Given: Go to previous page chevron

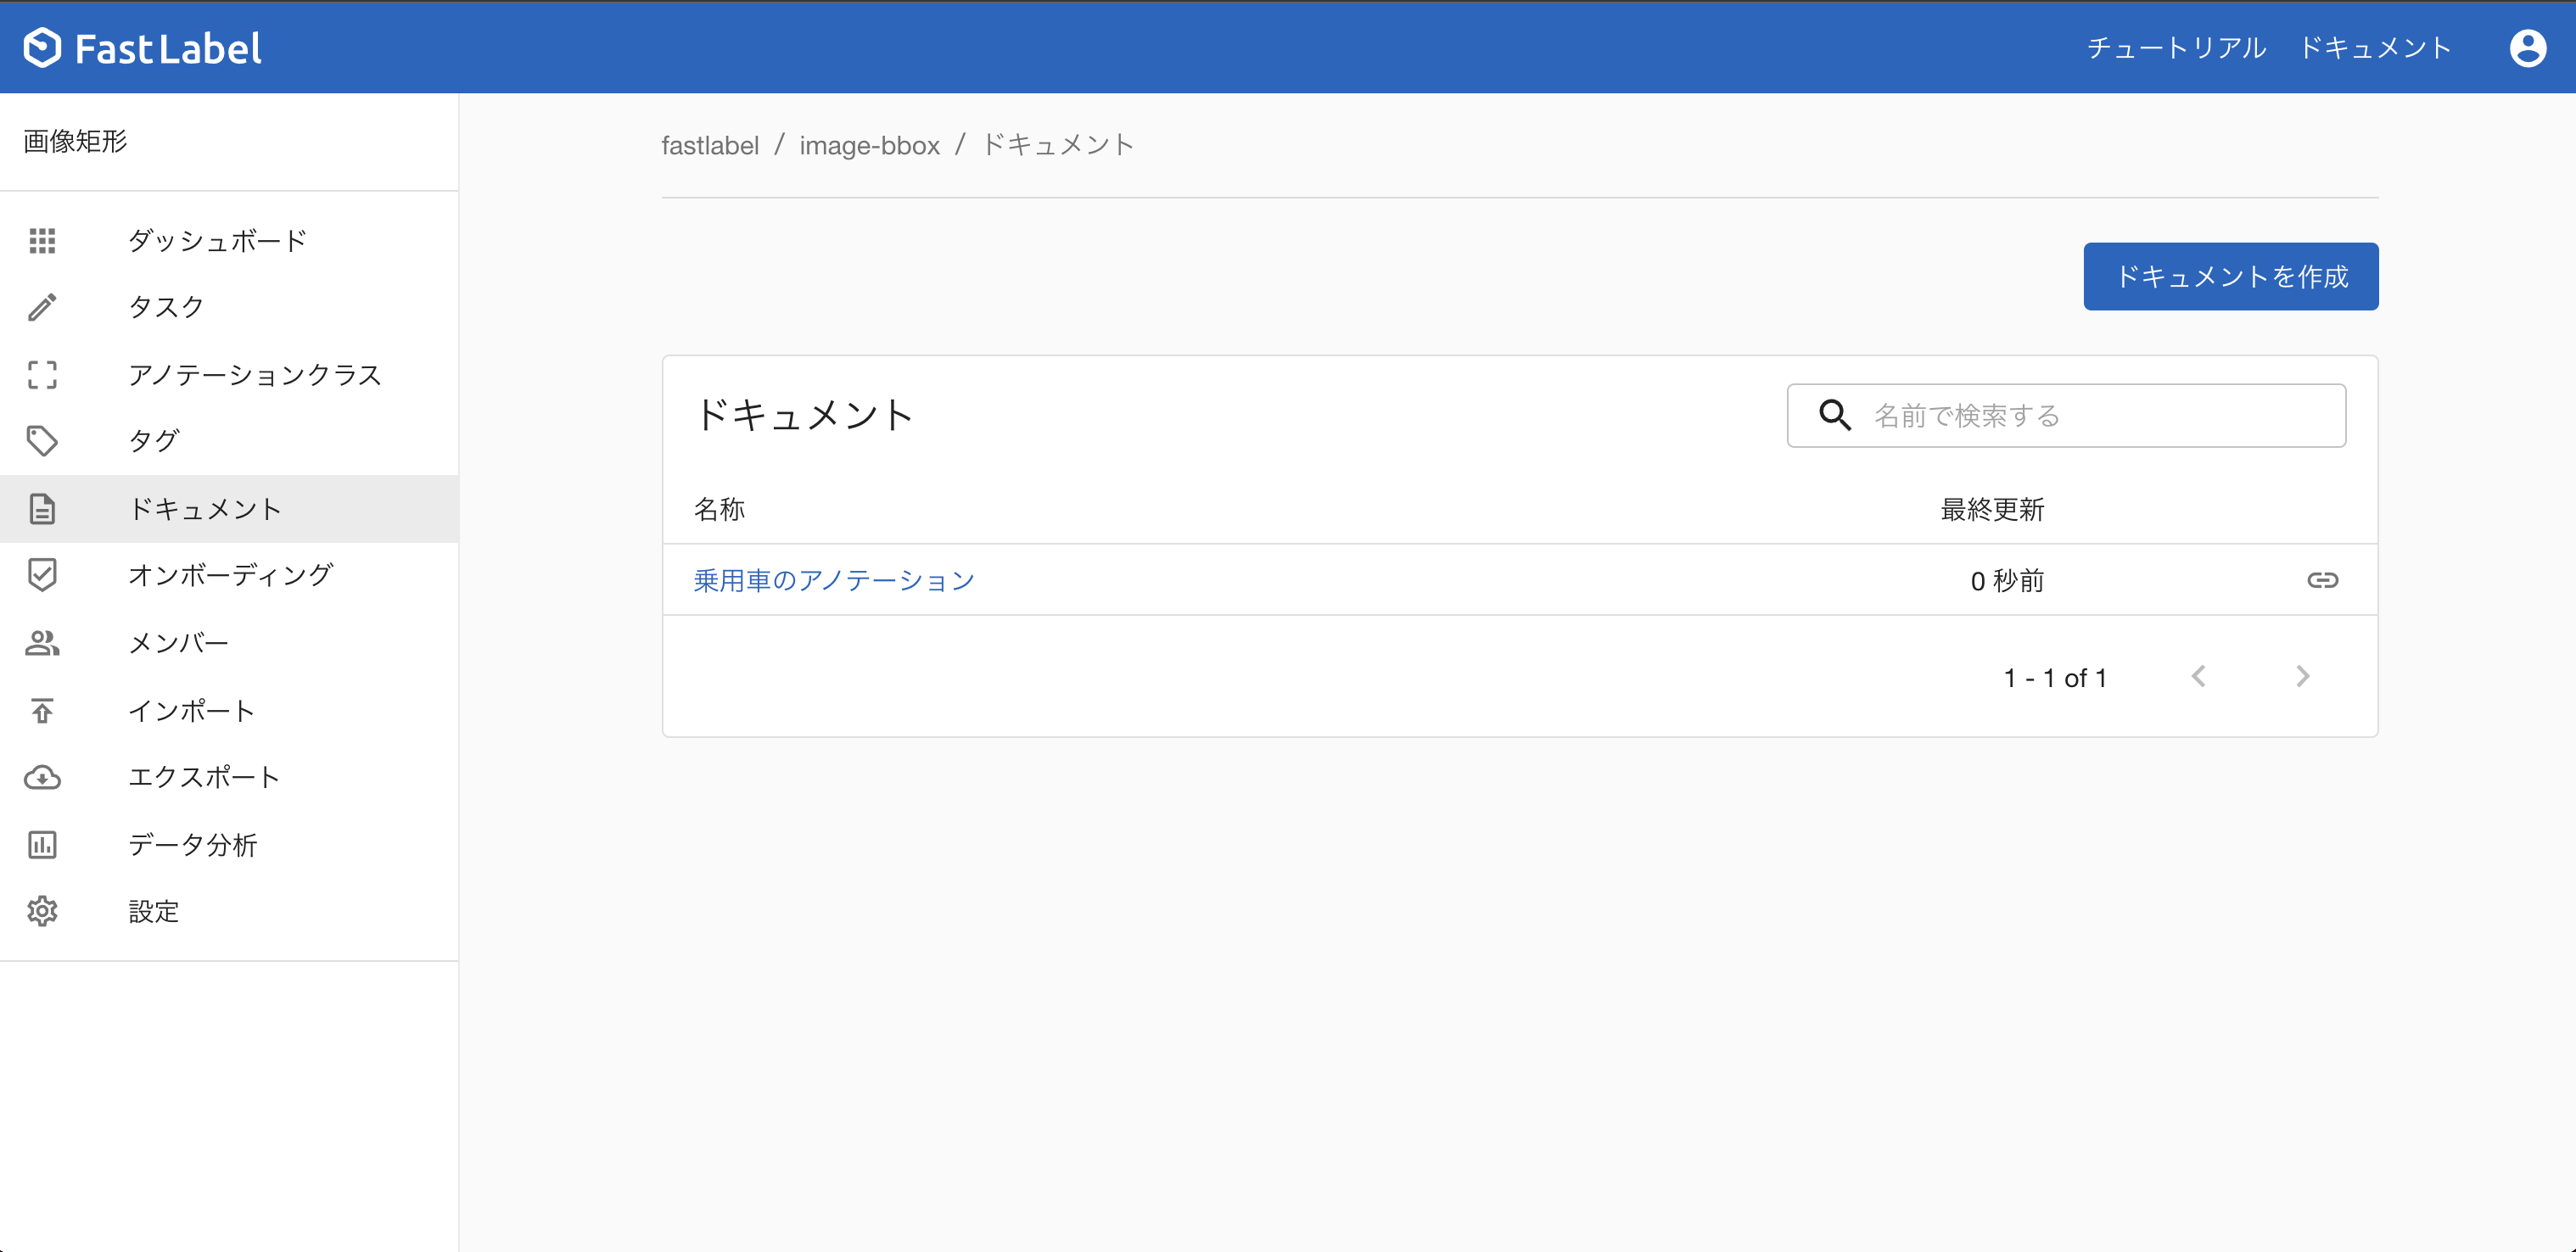Looking at the screenshot, I should [x=2198, y=677].
